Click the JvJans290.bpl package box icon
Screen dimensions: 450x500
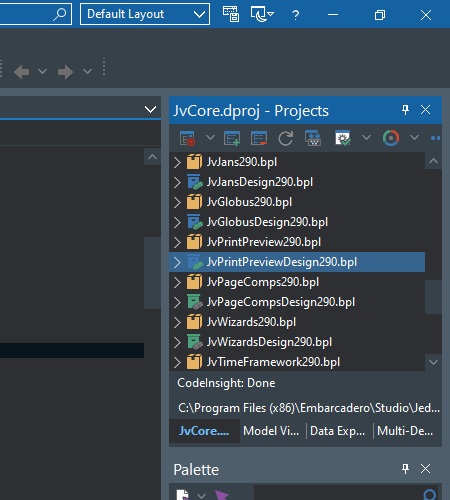click(194, 162)
